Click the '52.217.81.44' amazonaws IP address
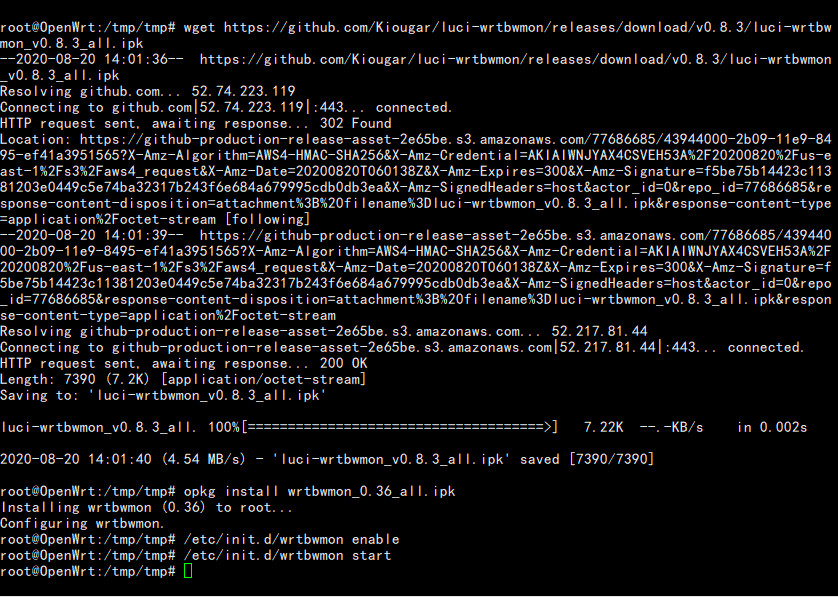Viewport: 838px width, 597px height. (x=599, y=331)
